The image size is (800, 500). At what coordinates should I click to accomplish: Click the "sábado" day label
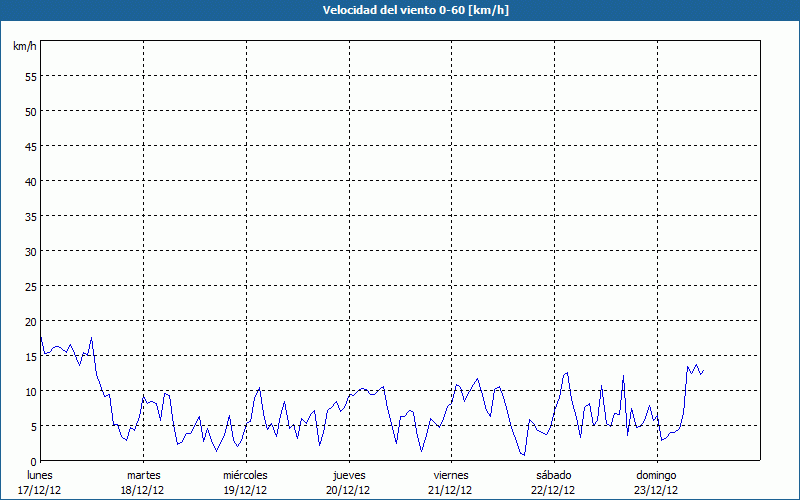click(x=553, y=475)
